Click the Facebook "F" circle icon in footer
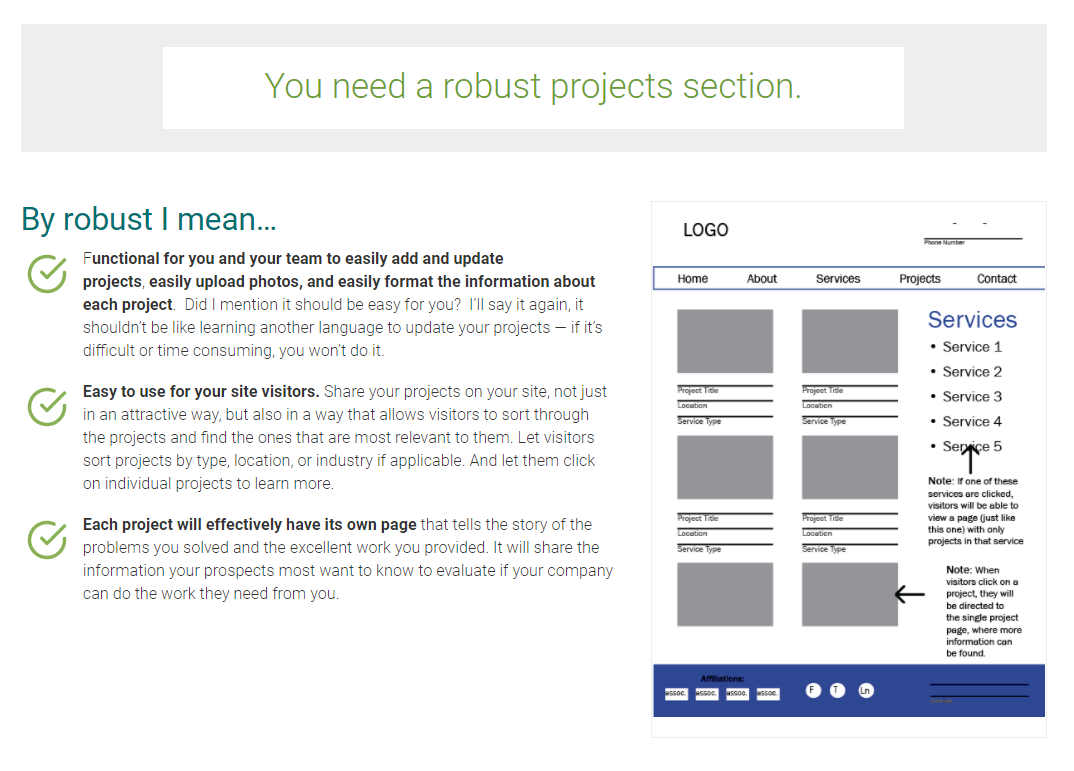Image resolution: width=1074 pixels, height=771 pixels. 813,690
